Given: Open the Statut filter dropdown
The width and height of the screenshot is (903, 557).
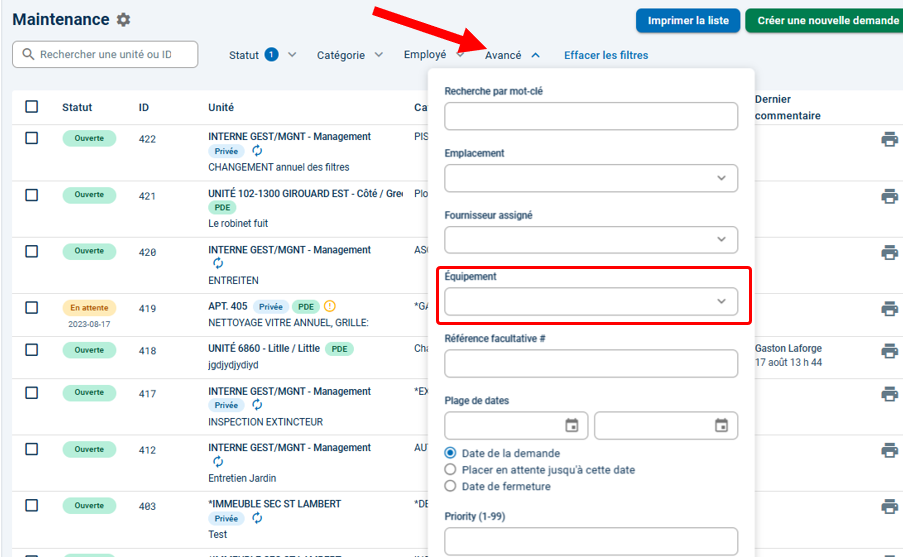Looking at the screenshot, I should click(x=263, y=55).
